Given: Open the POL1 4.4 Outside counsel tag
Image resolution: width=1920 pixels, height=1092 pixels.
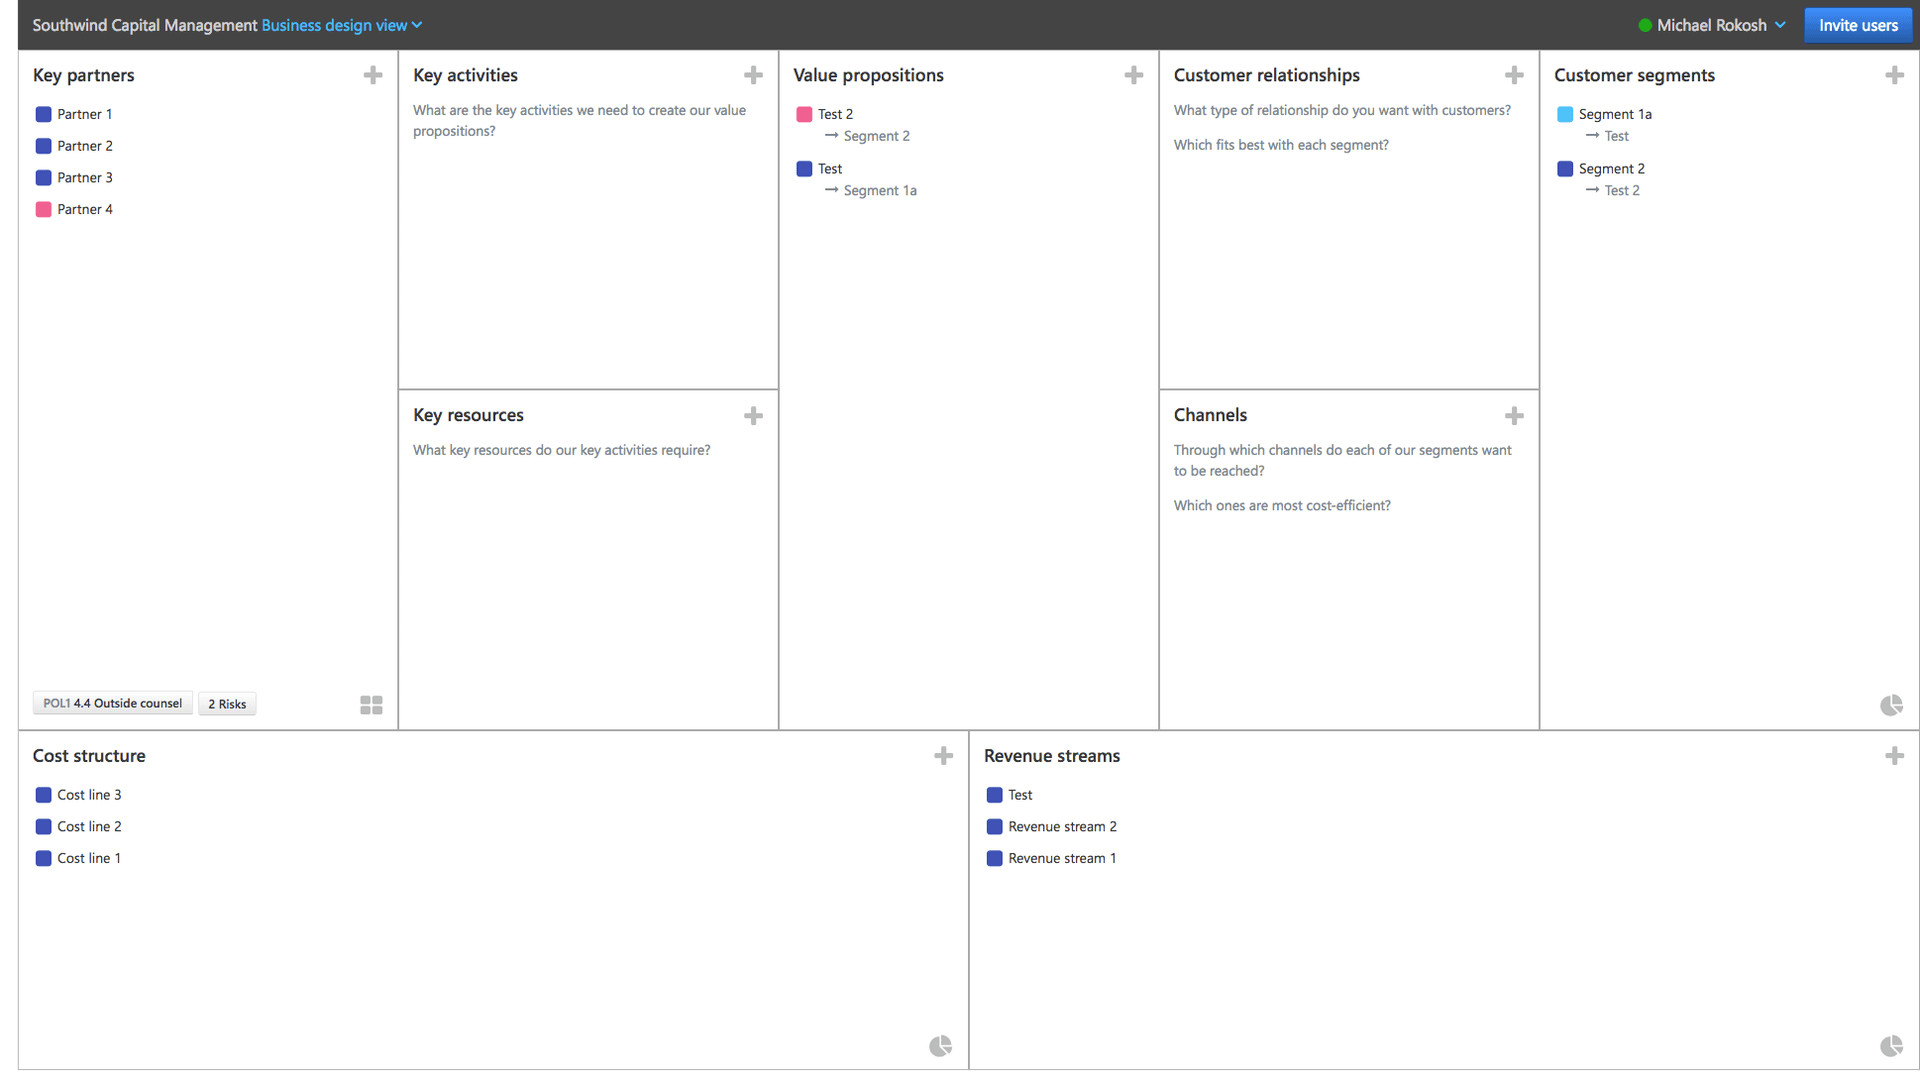Looking at the screenshot, I should 113,704.
